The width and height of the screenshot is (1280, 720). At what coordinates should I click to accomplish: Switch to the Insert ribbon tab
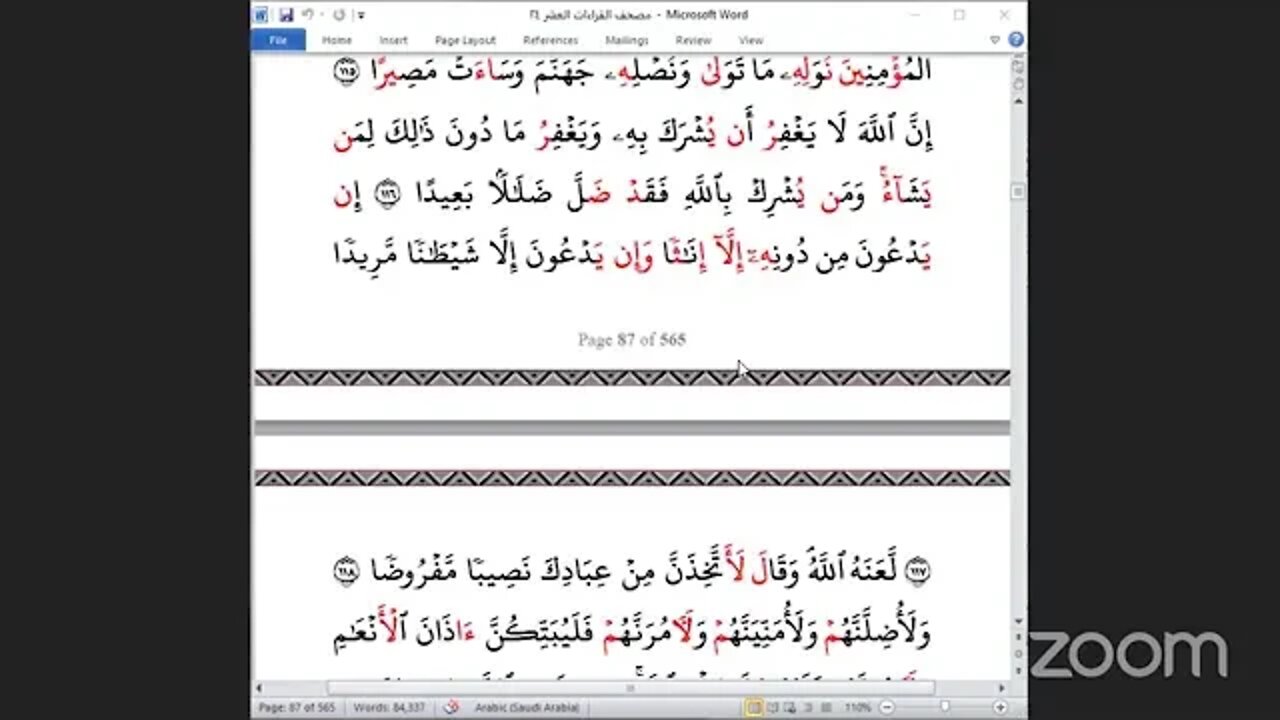[393, 40]
